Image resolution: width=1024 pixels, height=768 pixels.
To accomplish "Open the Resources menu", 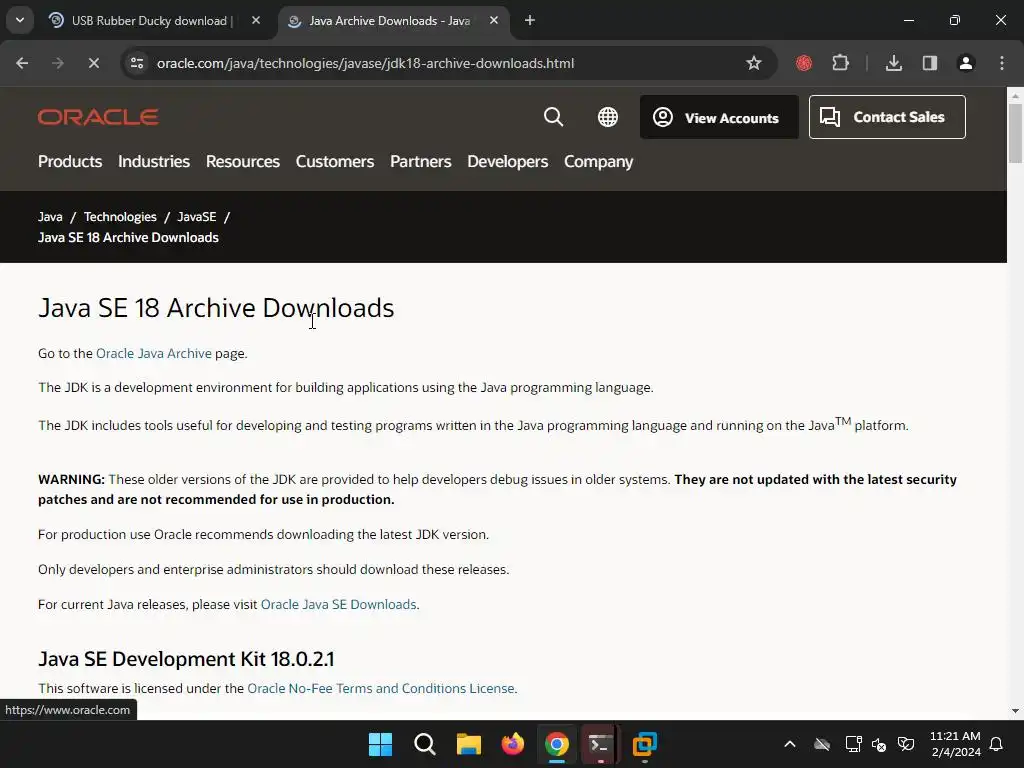I will click(x=243, y=161).
